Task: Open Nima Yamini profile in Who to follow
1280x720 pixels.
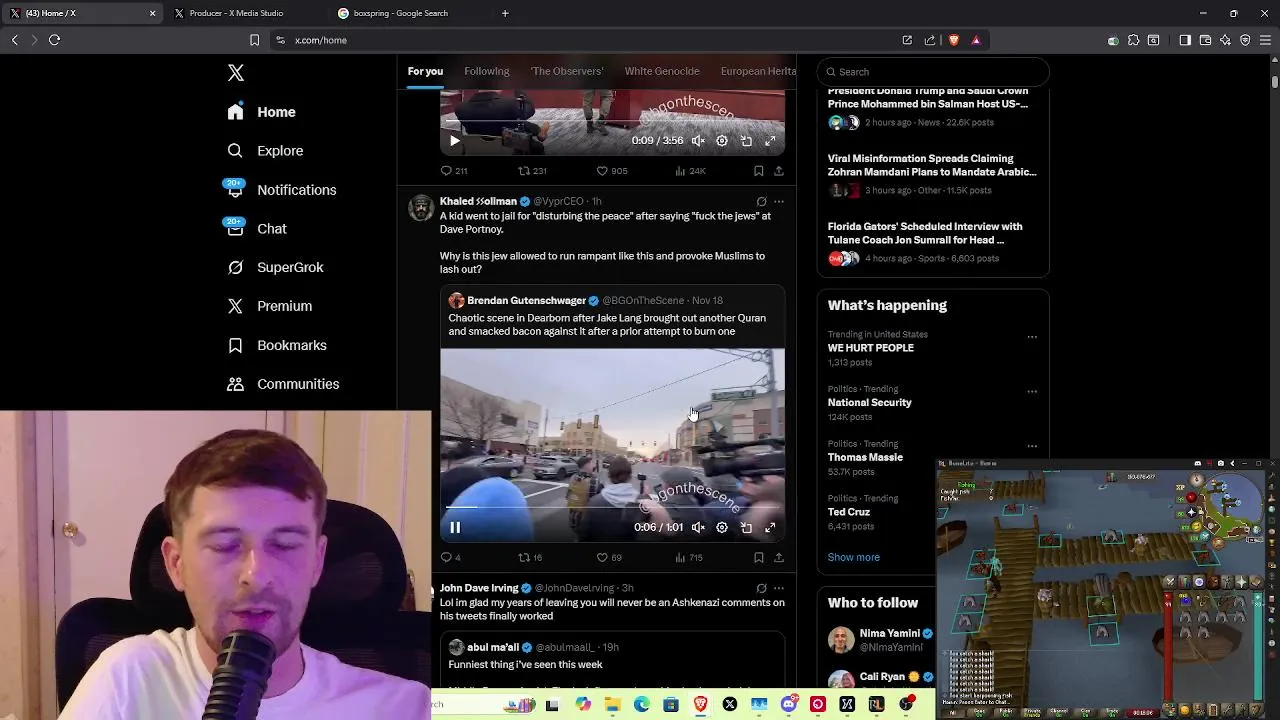Action: 889,633
